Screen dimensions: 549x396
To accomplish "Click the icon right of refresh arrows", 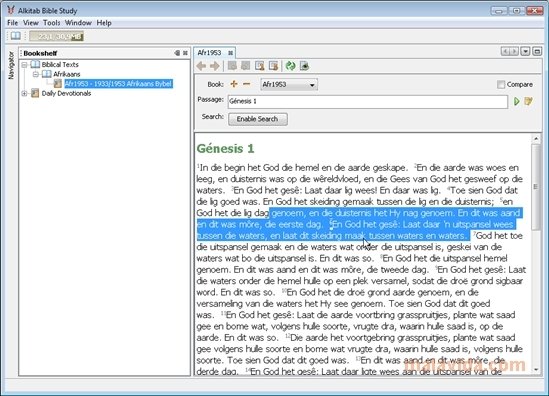I will point(304,66).
